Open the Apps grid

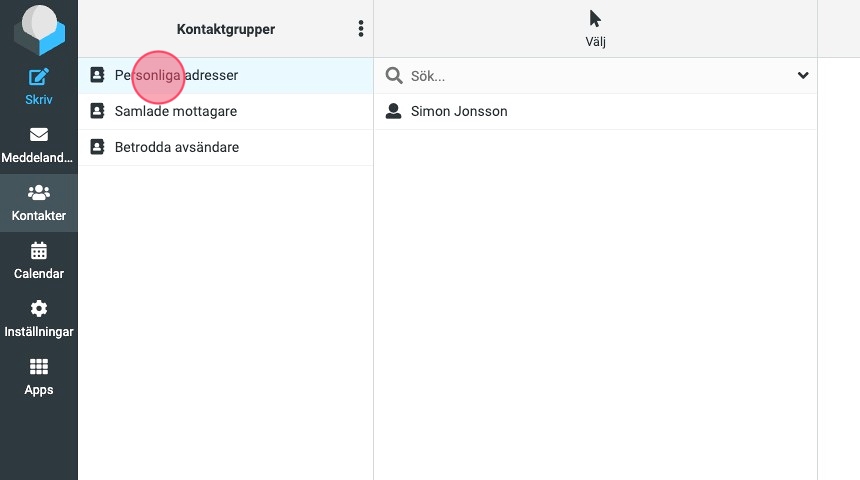coord(39,377)
